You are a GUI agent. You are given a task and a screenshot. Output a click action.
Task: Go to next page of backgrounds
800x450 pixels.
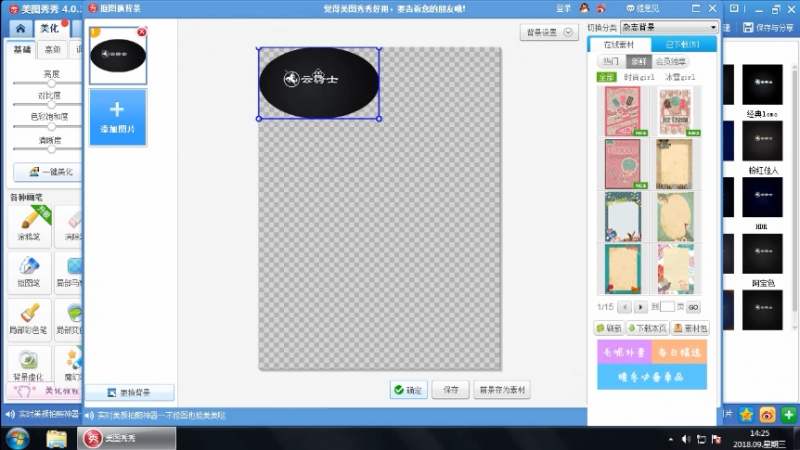tap(640, 307)
